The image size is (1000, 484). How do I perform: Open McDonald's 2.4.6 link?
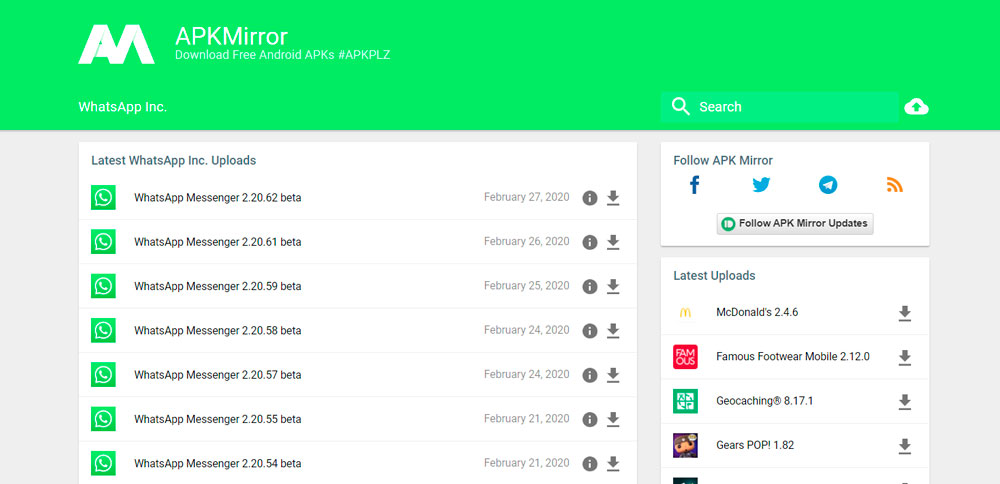pos(757,312)
